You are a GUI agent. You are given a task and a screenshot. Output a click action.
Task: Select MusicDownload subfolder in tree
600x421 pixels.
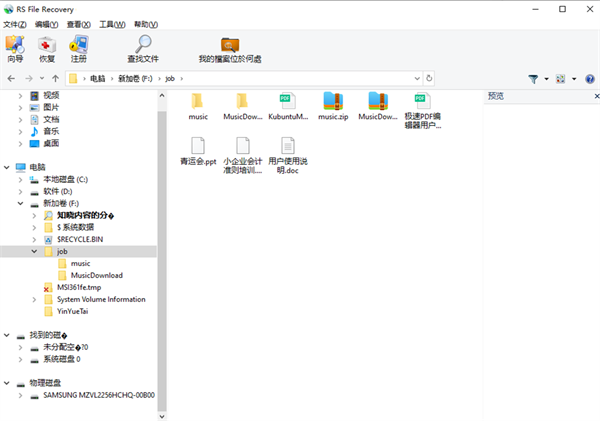(96, 275)
